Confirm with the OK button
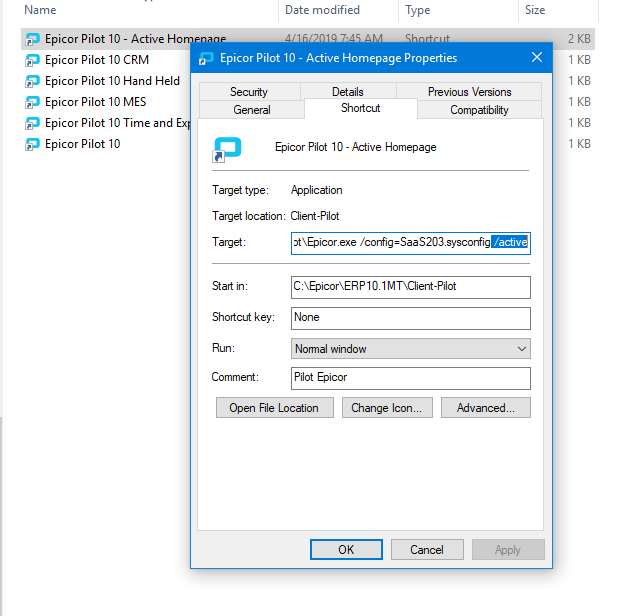This screenshot has height=616, width=631. [346, 549]
